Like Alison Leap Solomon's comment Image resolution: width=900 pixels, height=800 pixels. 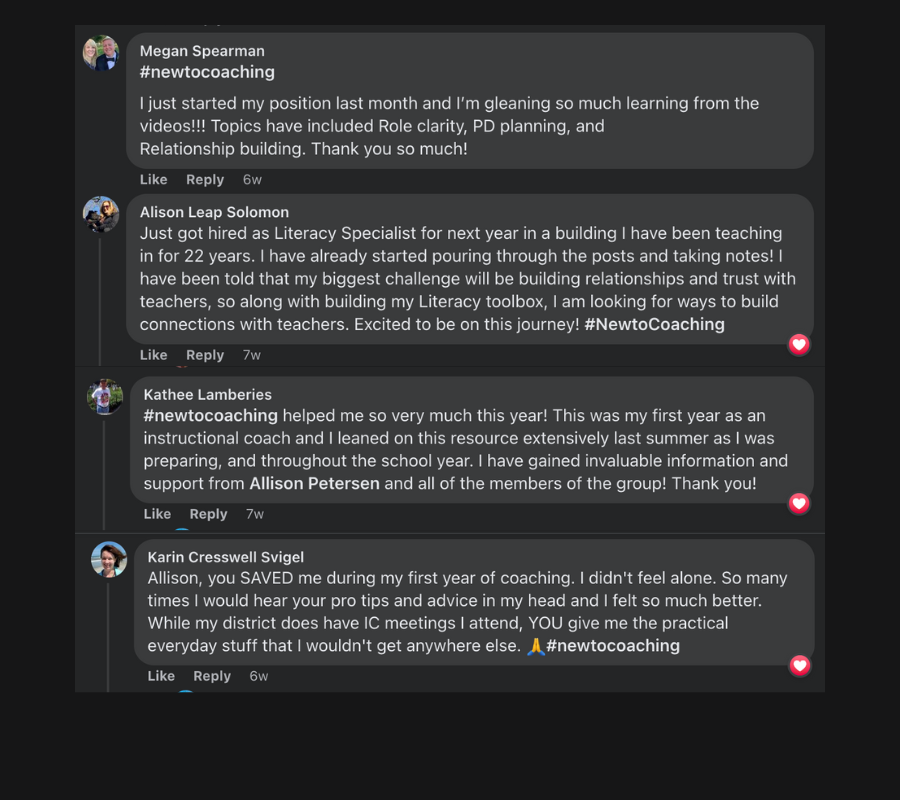point(153,355)
